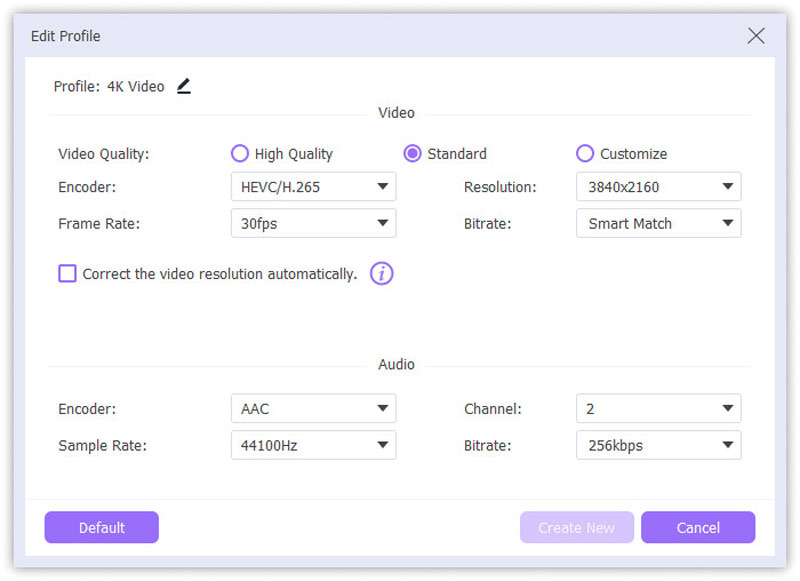Viewport: 800px width, 581px height.
Task: Open the video Encoder HEVC/H.265 dropdown
Action: 313,187
